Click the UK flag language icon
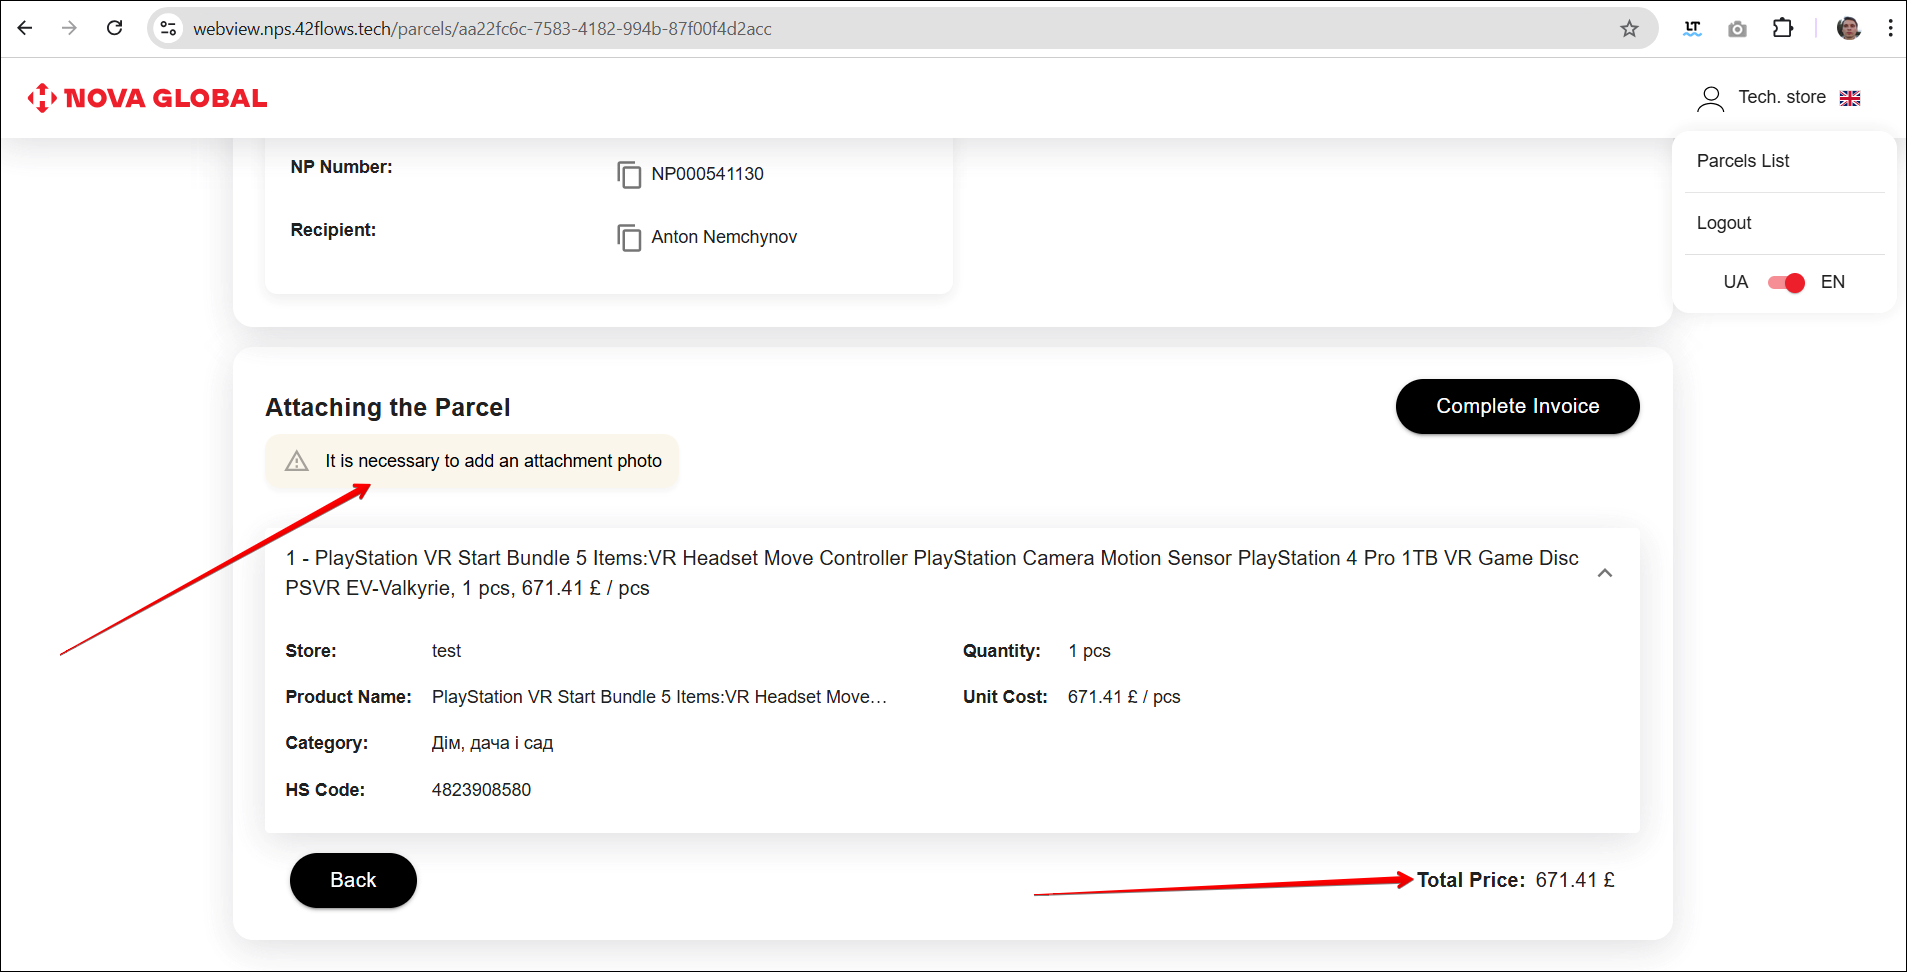1907x972 pixels. tap(1849, 98)
